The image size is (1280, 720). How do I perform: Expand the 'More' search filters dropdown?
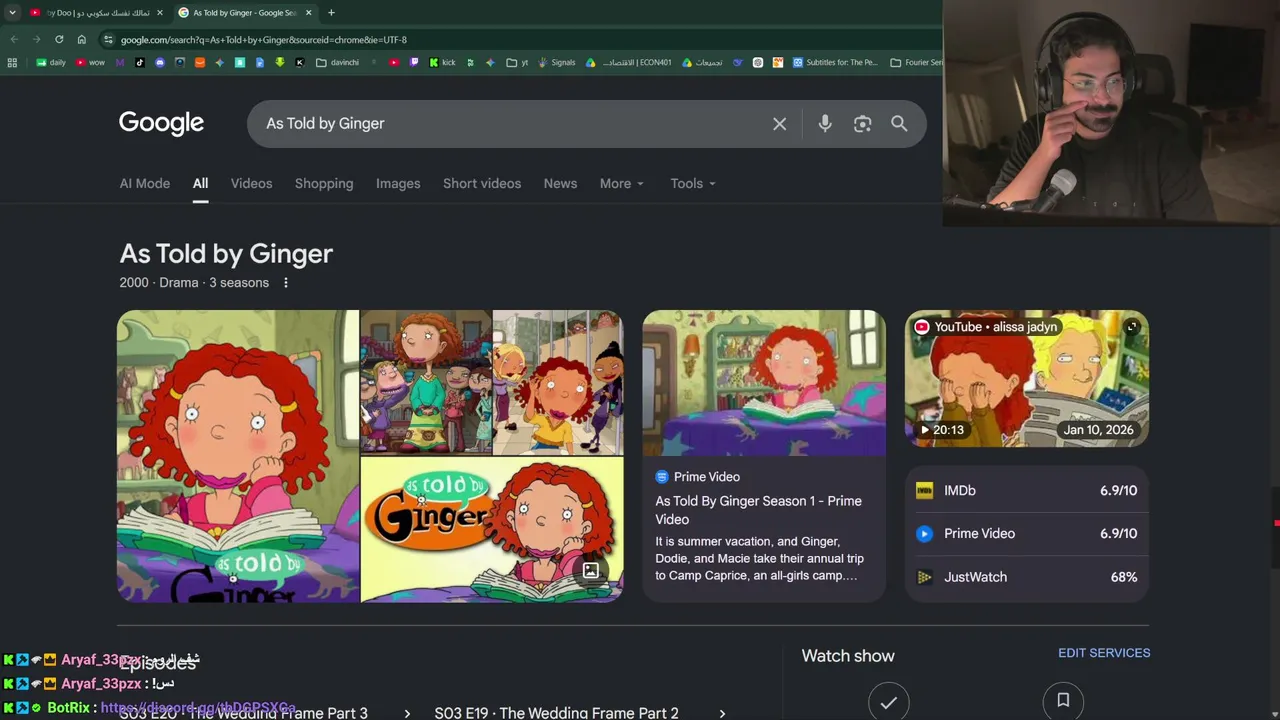(x=622, y=184)
